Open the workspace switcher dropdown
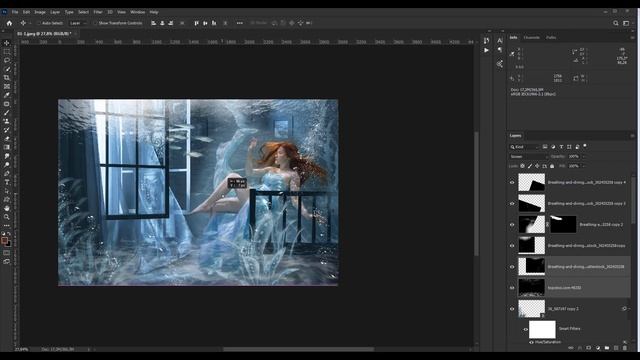Screen dimensions: 640x360 [x=626, y=23]
